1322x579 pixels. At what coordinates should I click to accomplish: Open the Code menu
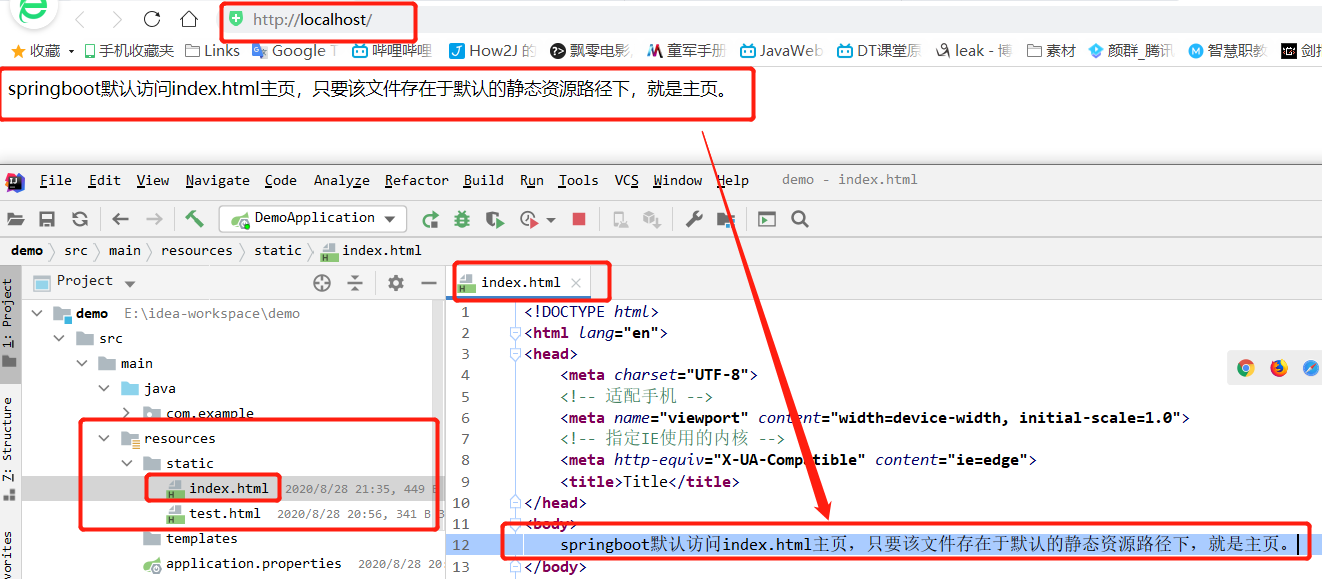(281, 180)
